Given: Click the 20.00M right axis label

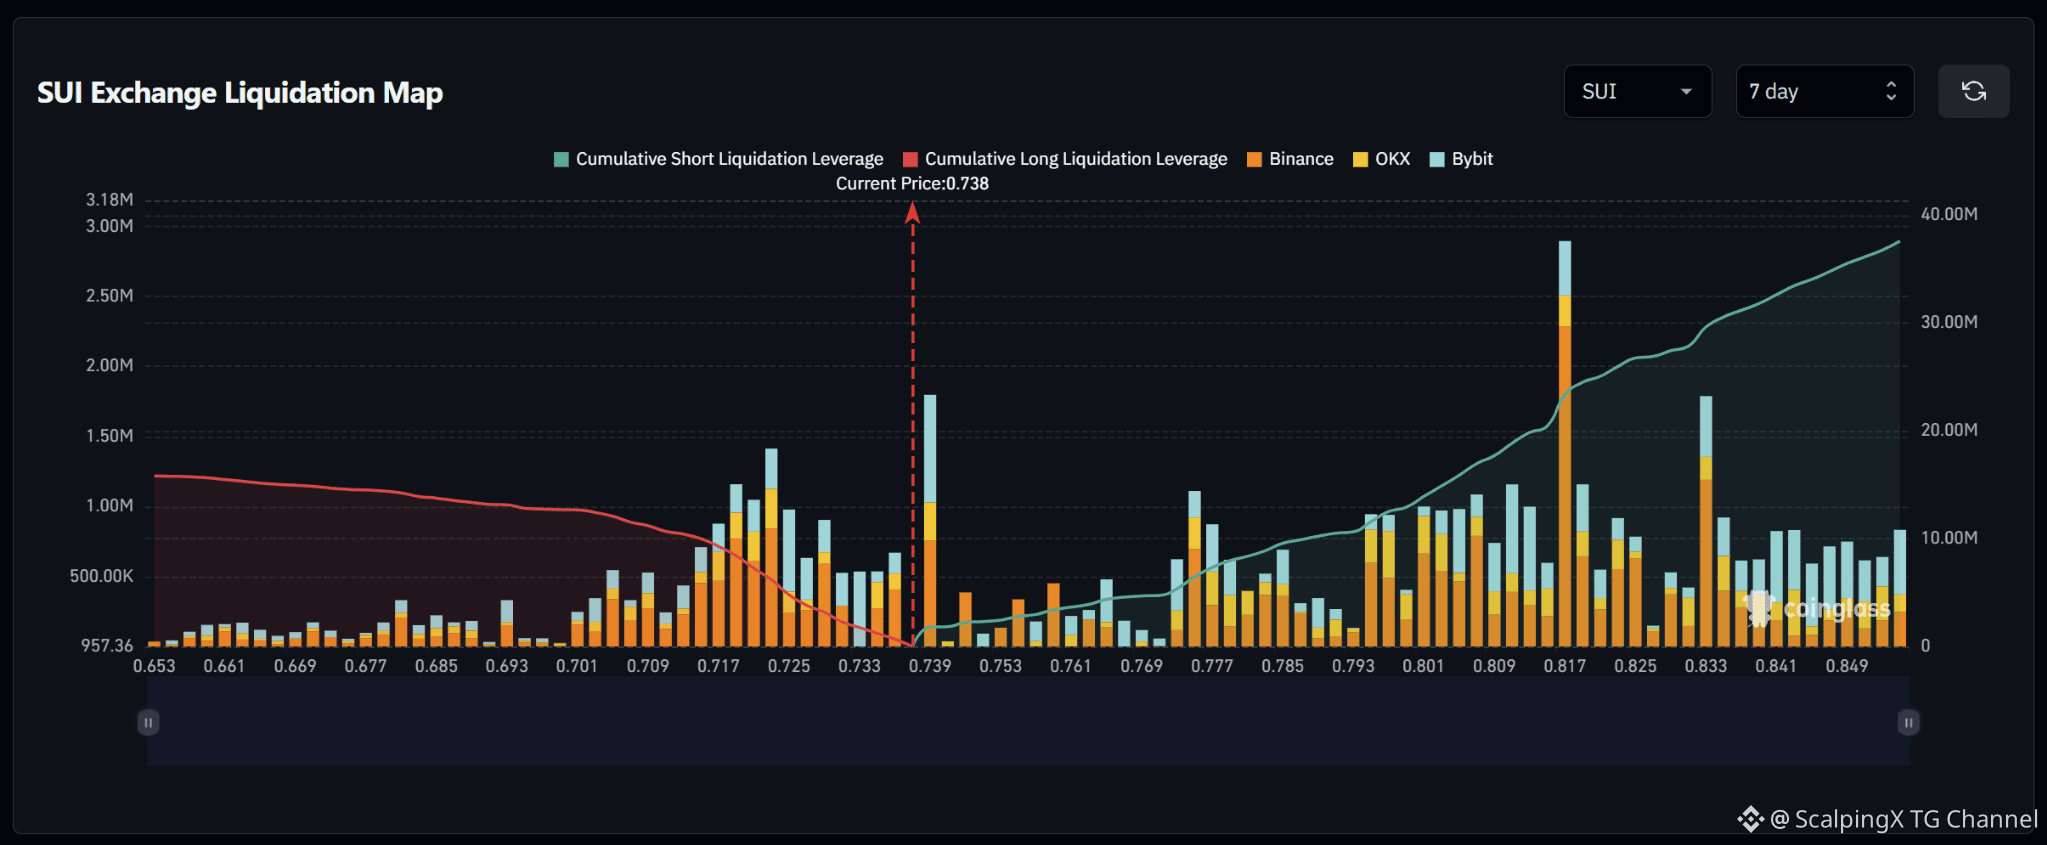Looking at the screenshot, I should (x=1949, y=430).
